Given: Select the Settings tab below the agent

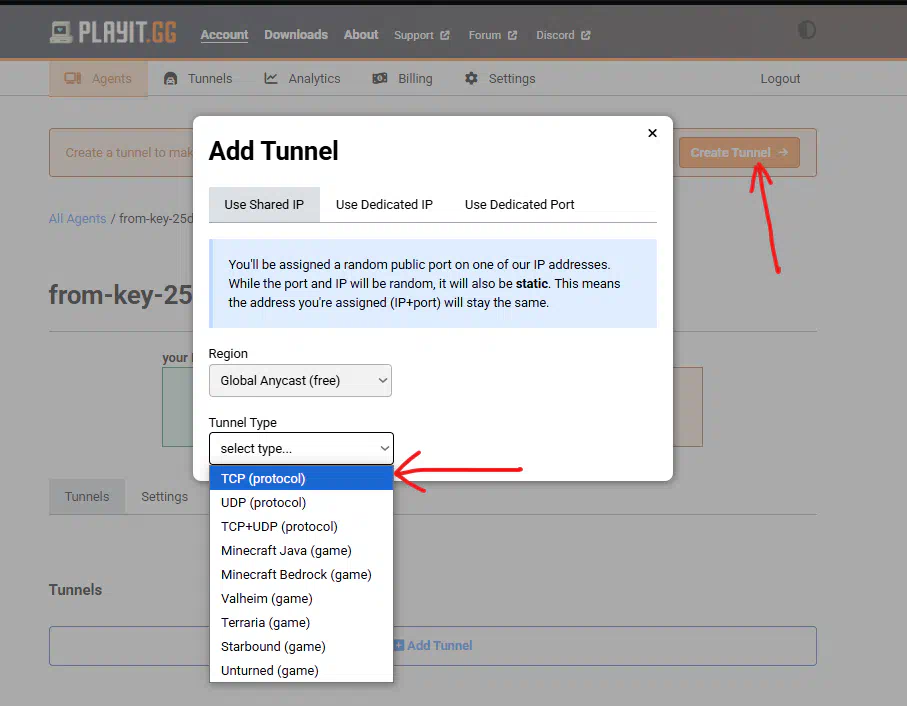Looking at the screenshot, I should [165, 497].
